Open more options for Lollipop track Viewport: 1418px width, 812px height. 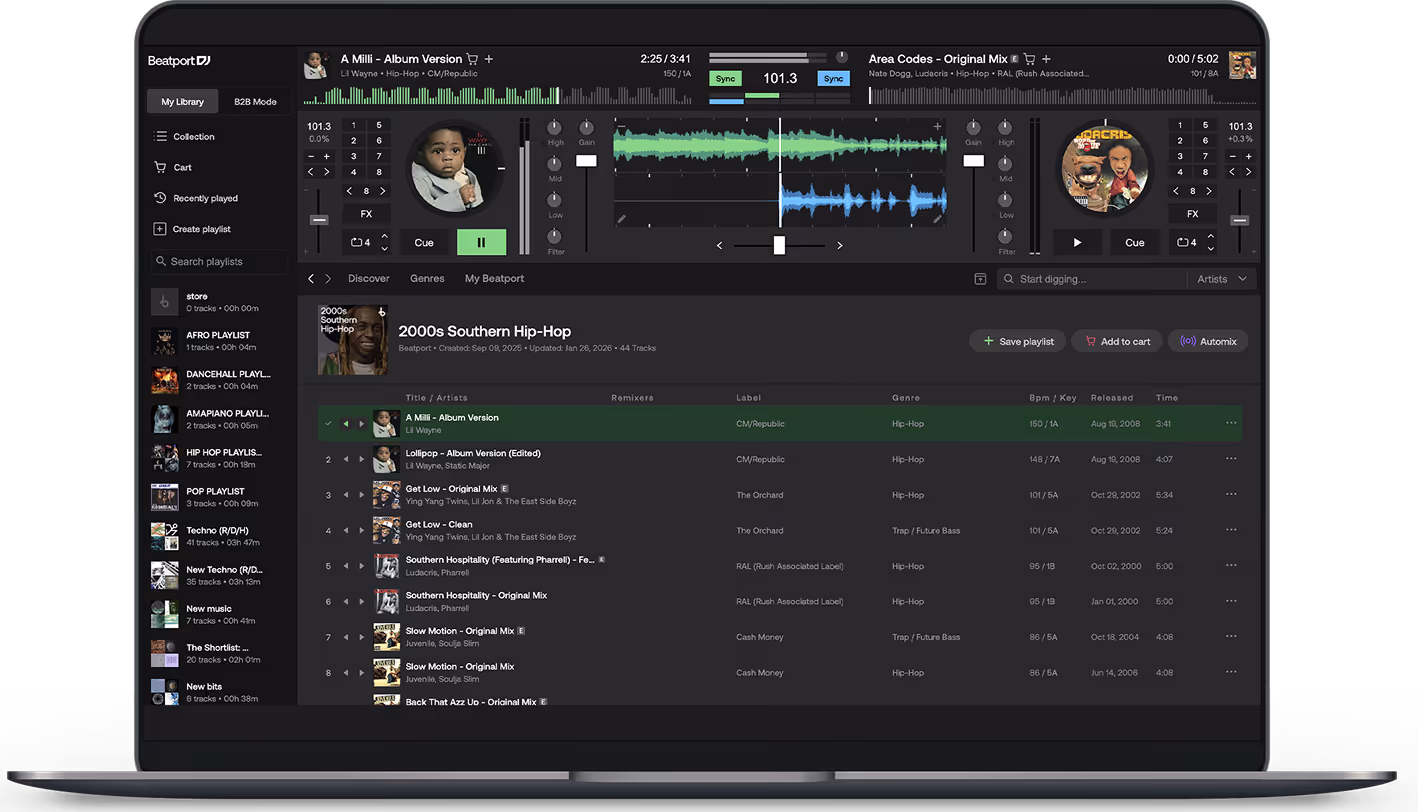click(x=1231, y=459)
